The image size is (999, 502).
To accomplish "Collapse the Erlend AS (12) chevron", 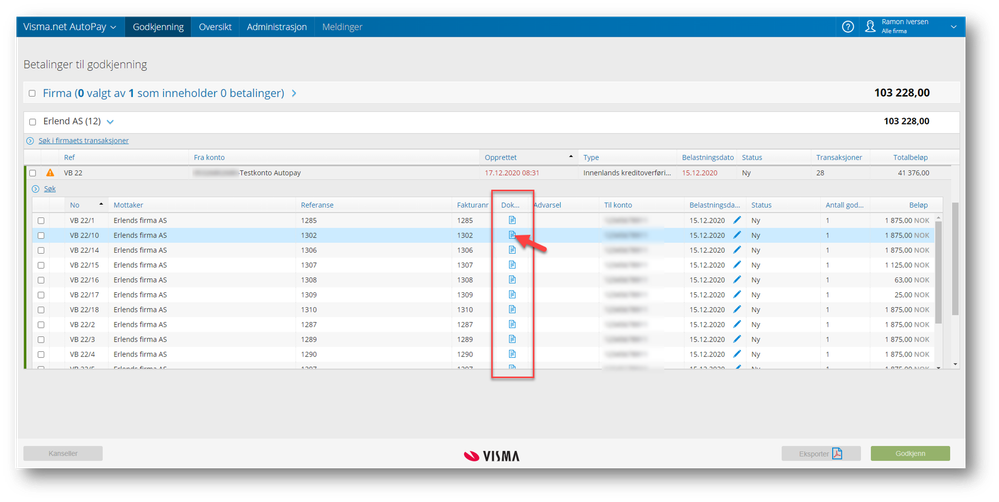I will 110,122.
